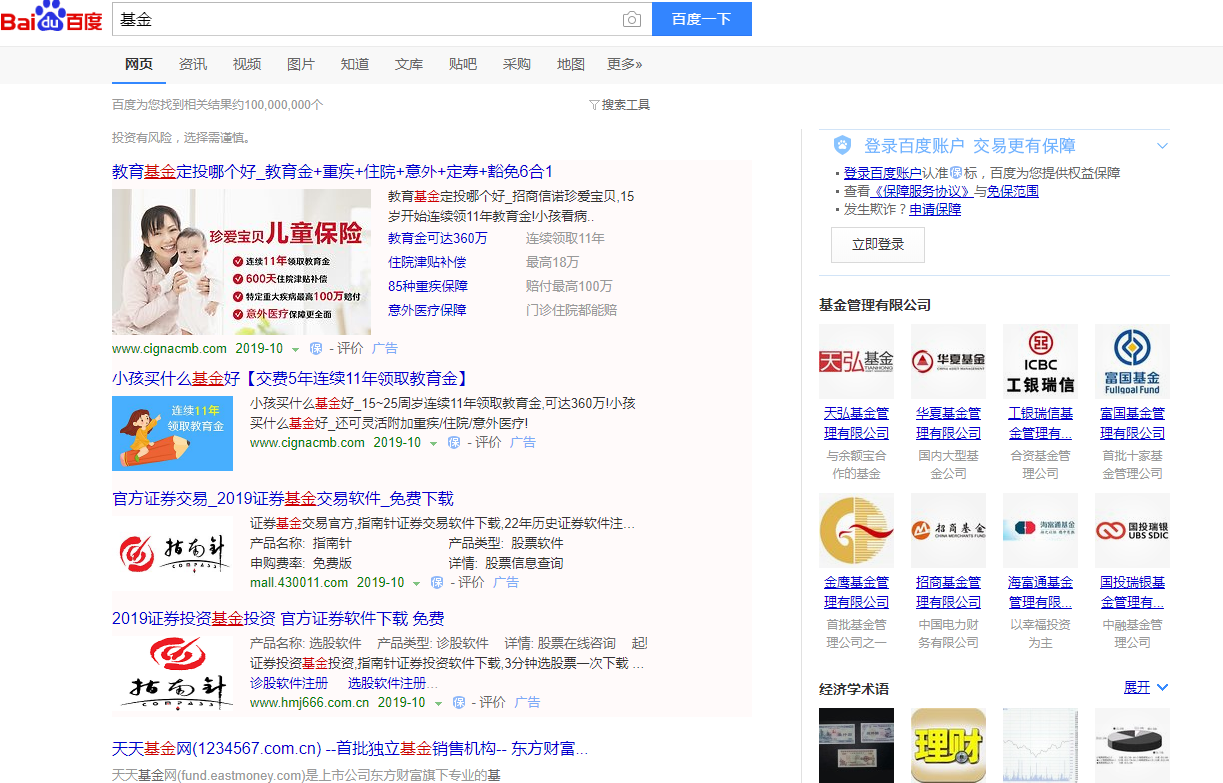Expand 经济学术语 section with 展开

pos(1146,688)
